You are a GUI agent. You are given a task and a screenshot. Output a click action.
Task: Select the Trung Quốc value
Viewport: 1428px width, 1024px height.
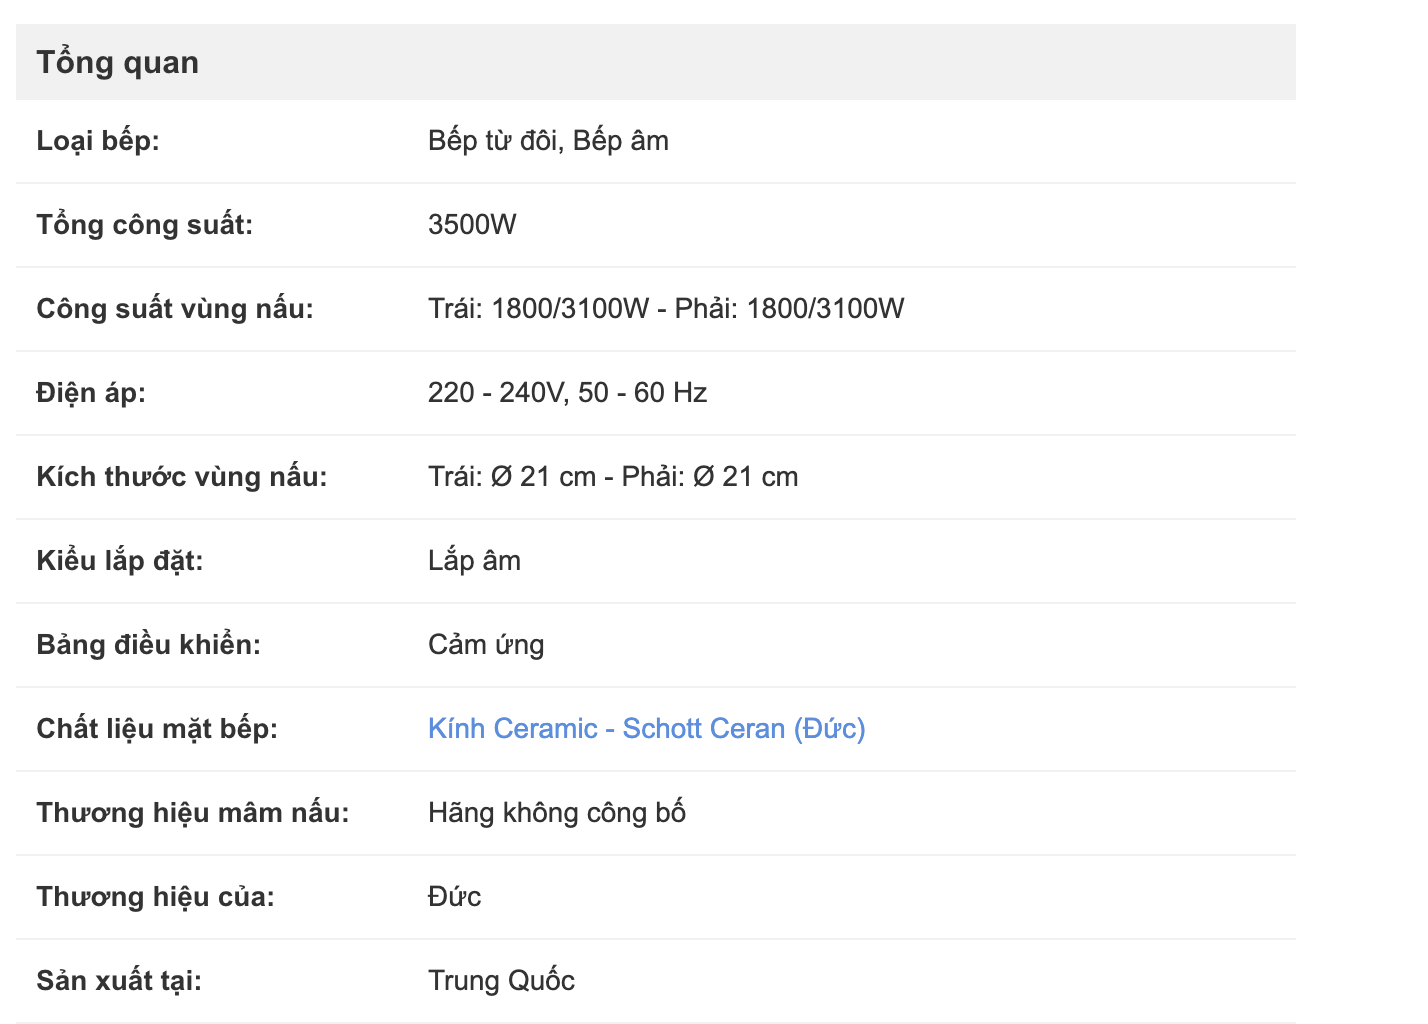pyautogui.click(x=501, y=981)
